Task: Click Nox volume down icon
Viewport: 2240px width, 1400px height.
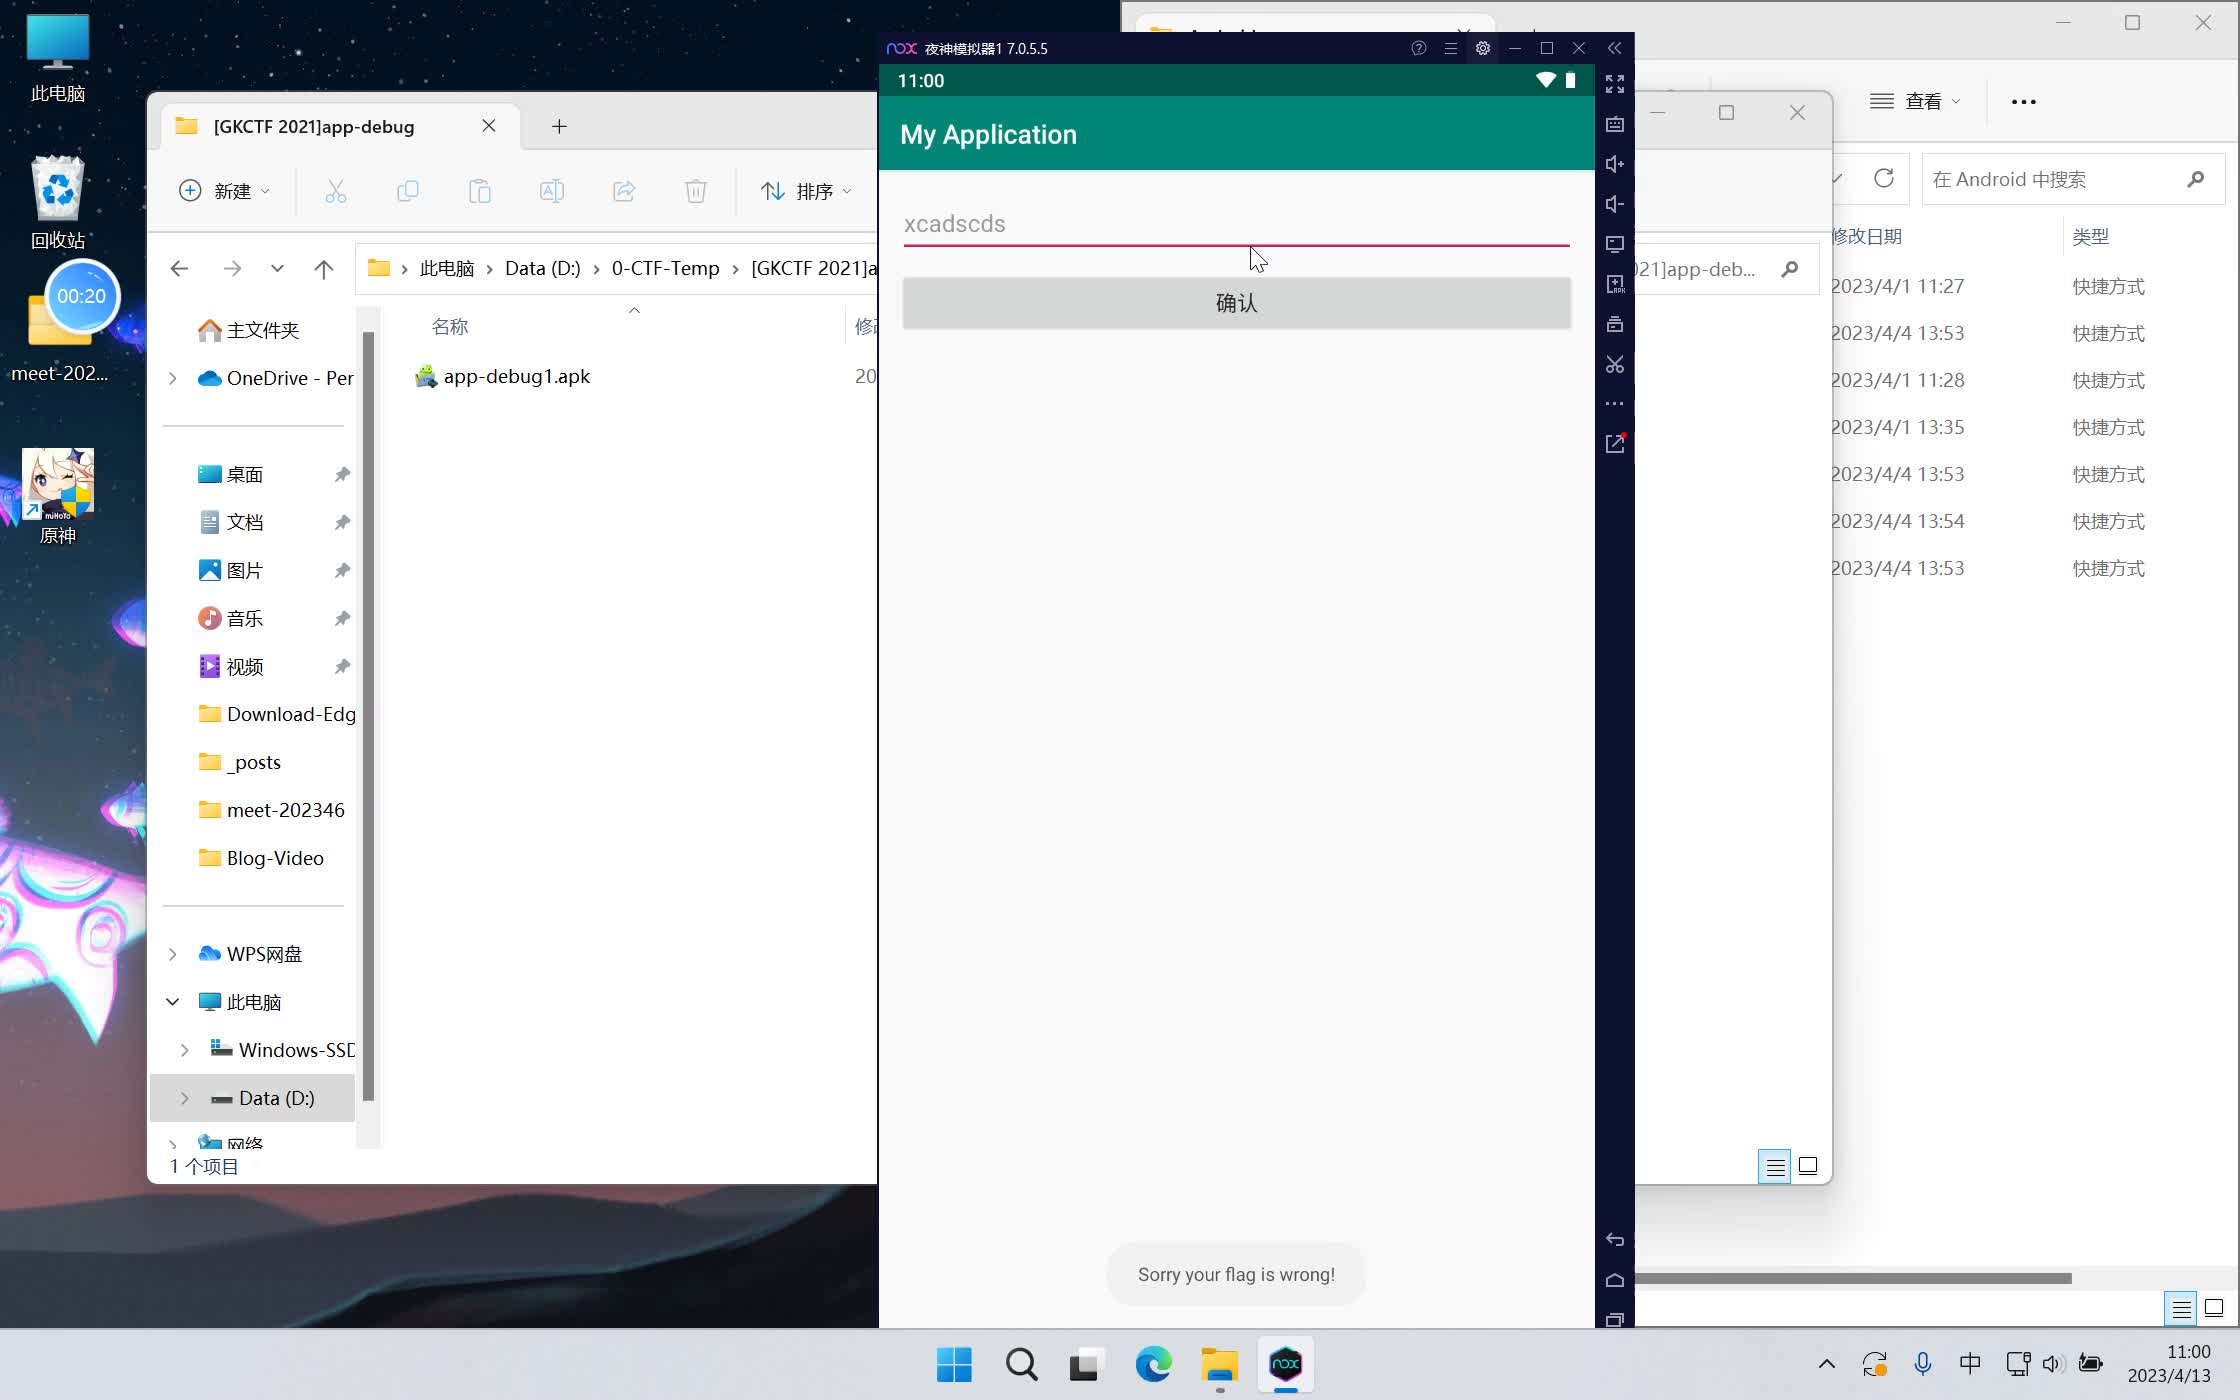Action: tap(1614, 204)
